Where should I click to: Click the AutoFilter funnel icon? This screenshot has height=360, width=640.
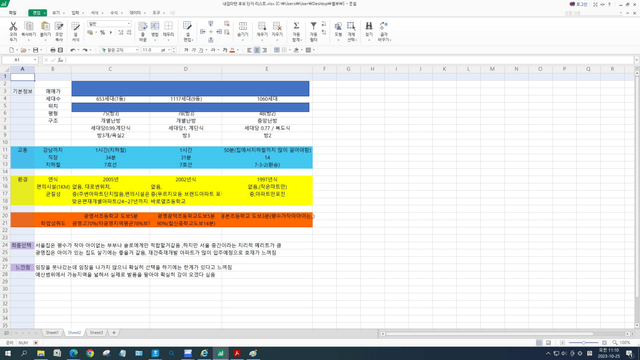pos(313,26)
